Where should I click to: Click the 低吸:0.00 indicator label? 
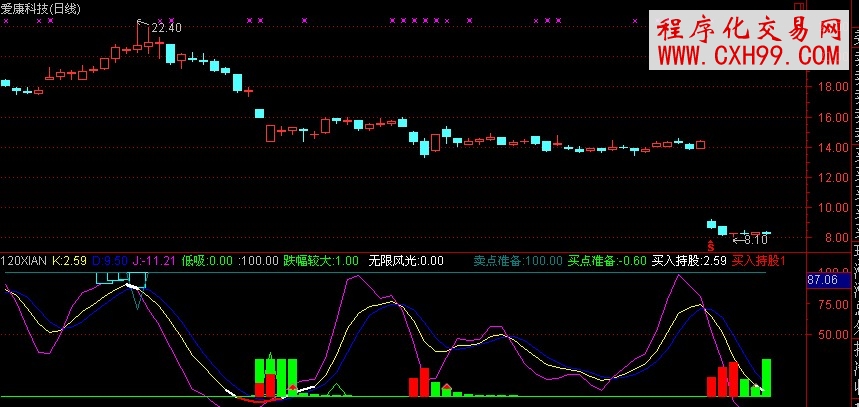205,261
